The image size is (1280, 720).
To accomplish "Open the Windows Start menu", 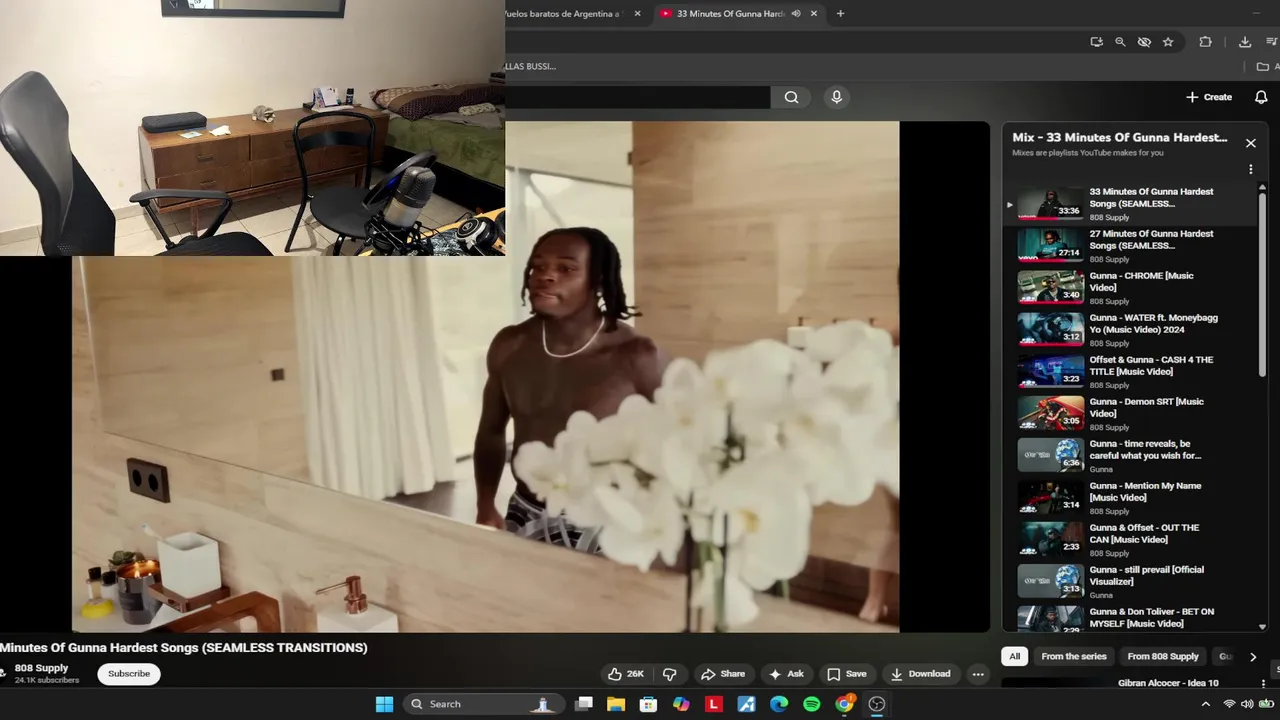I will tap(384, 704).
